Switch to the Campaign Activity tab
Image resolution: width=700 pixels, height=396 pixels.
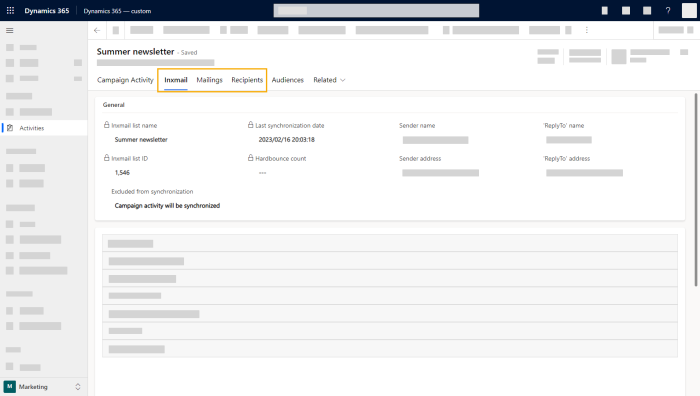[125, 80]
